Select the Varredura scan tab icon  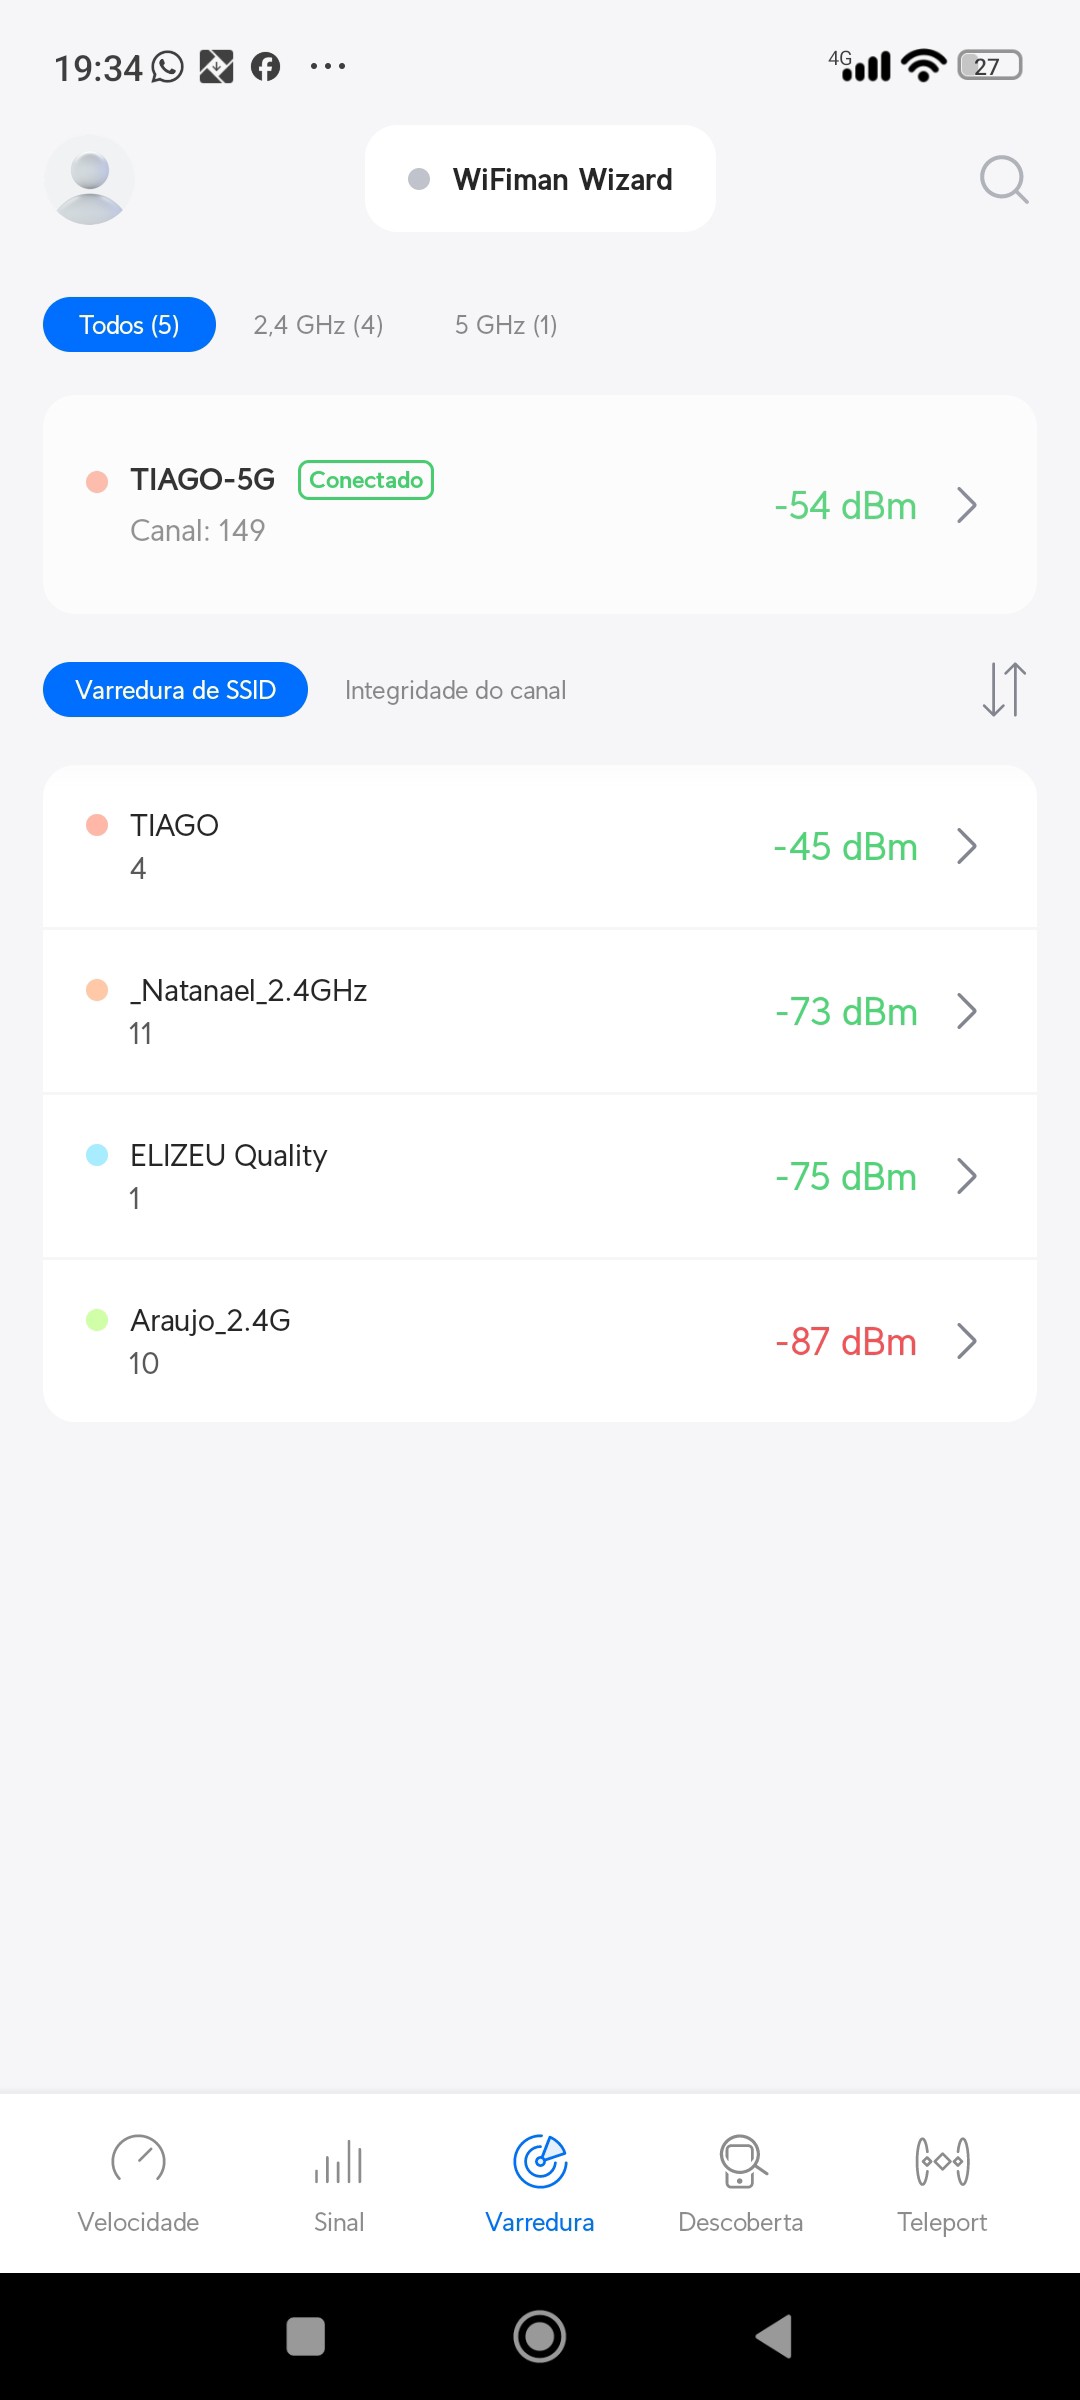click(540, 2162)
